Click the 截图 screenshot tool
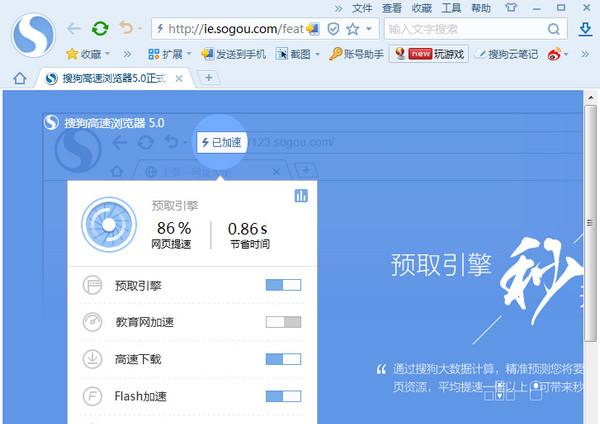600x424 pixels. 293,54
